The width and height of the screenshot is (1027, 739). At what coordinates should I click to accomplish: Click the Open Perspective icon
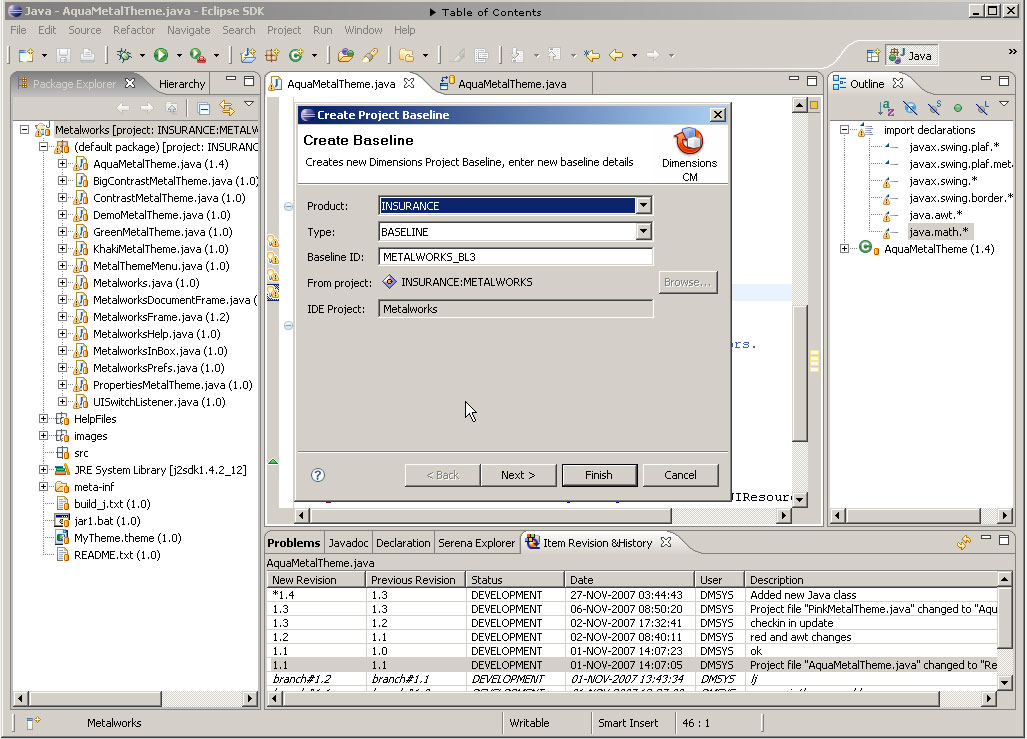tap(872, 56)
